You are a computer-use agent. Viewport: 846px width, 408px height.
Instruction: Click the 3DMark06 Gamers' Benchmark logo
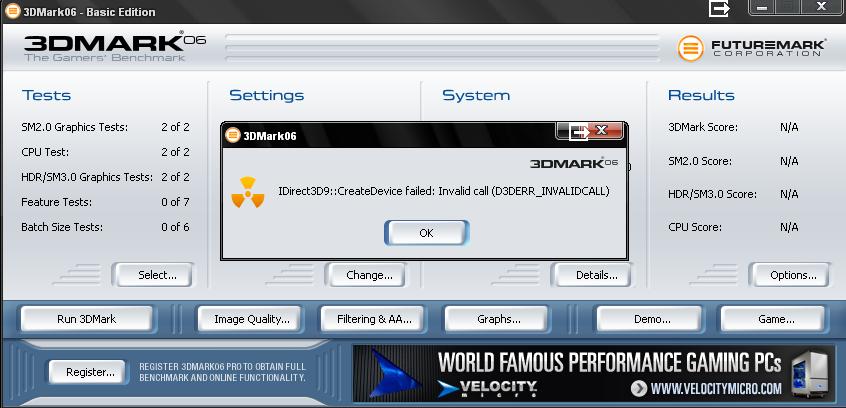(x=115, y=47)
